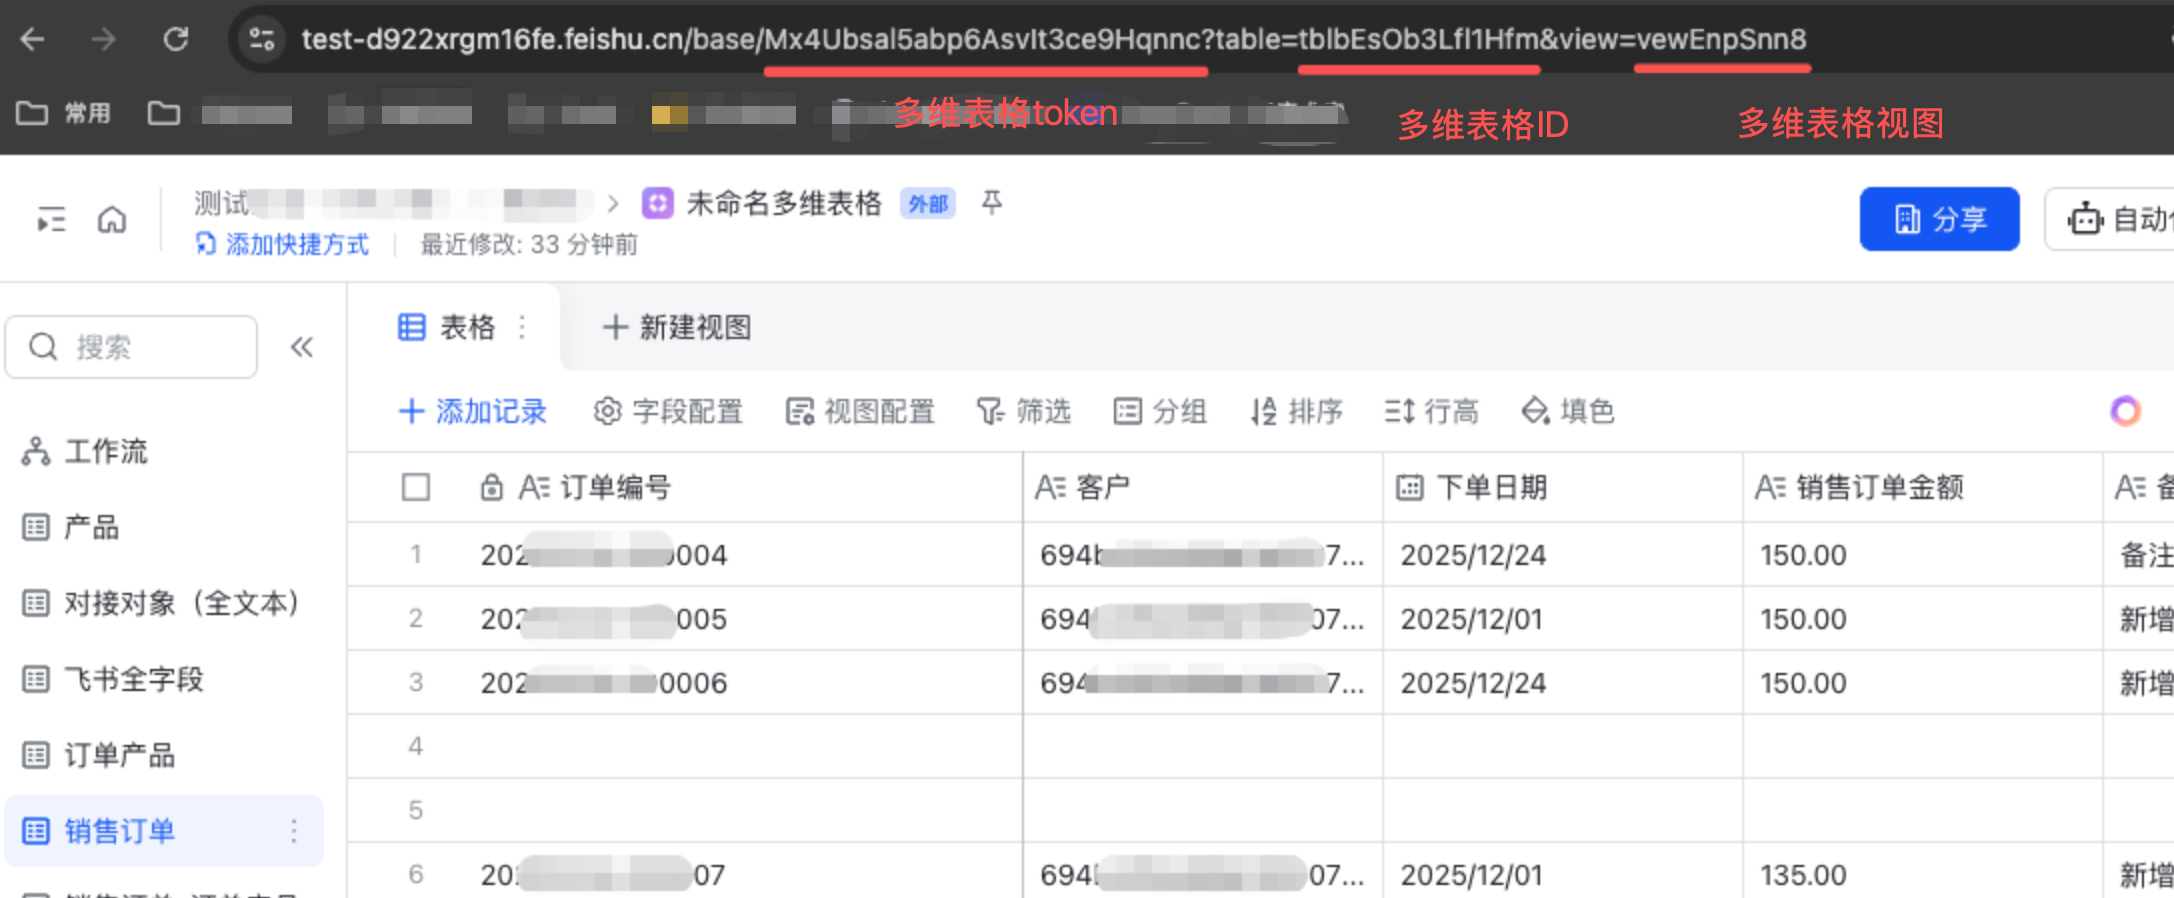Click the browser reload icon

click(x=176, y=39)
